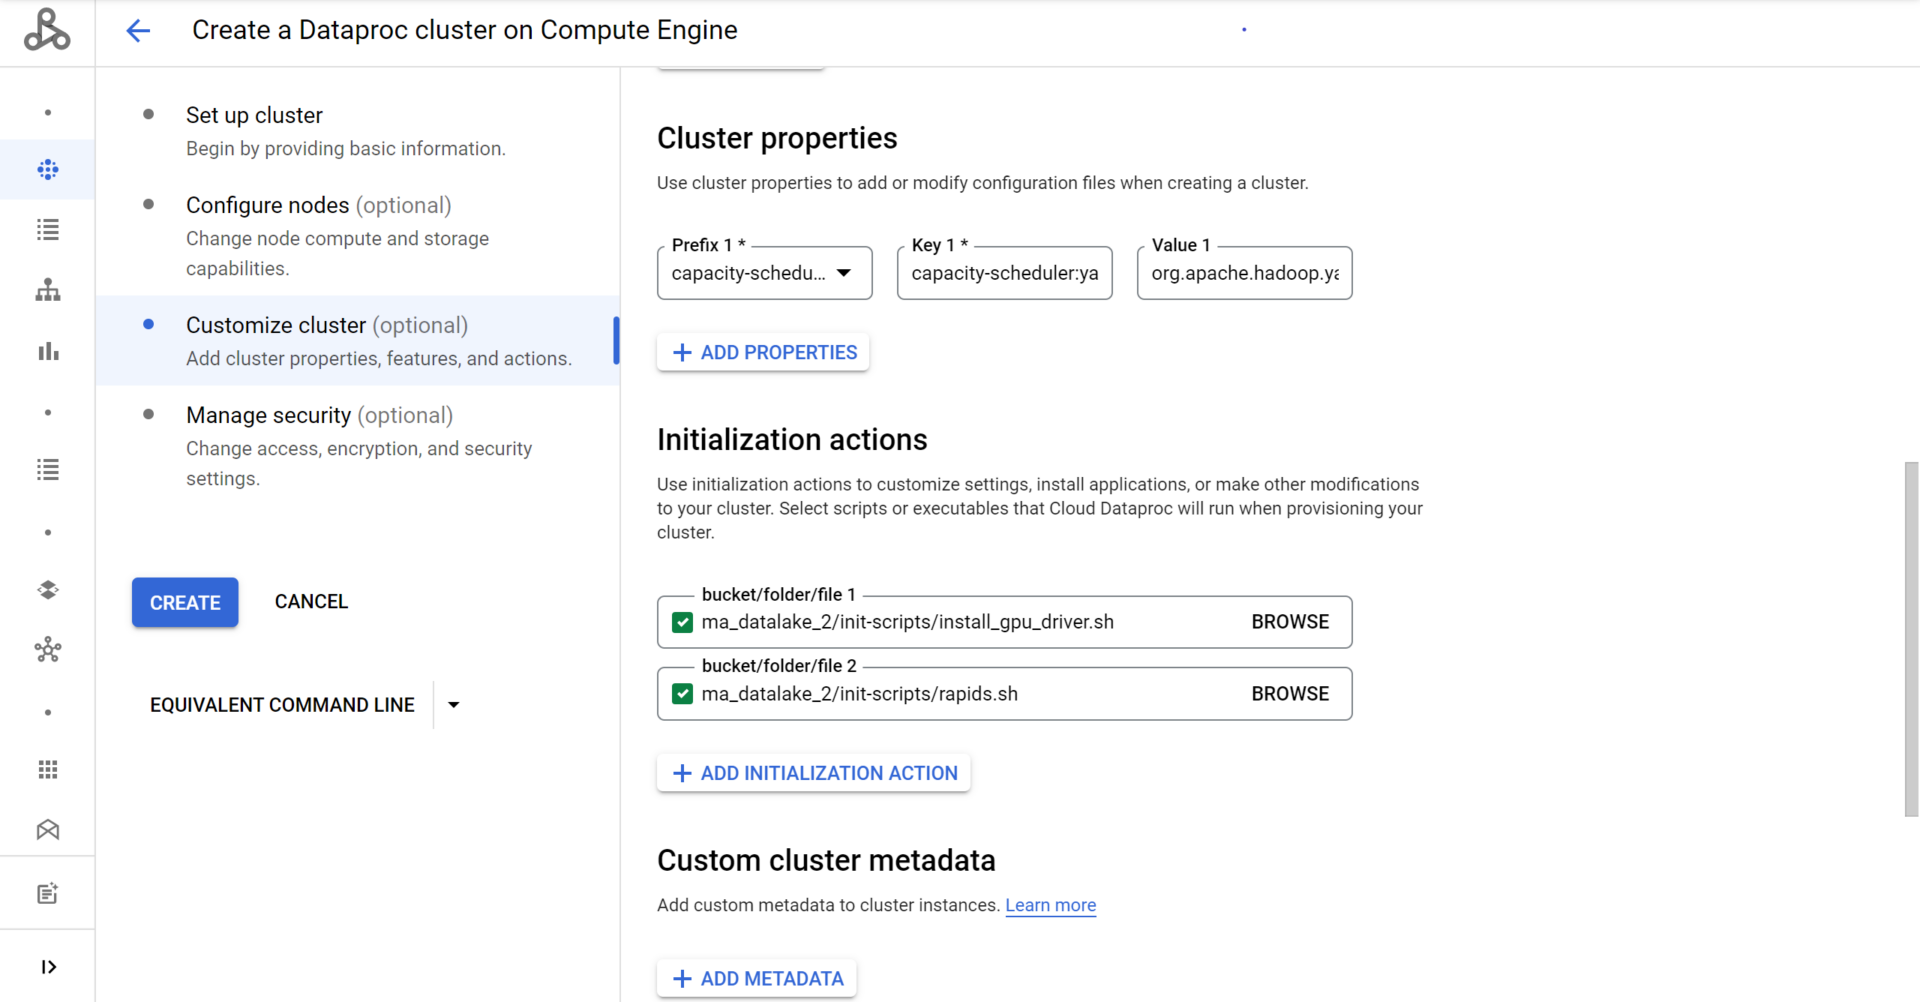Image resolution: width=1920 pixels, height=1002 pixels.
Task: Uncheck the install_gpu_driver.sh initialization script
Action: coord(682,621)
